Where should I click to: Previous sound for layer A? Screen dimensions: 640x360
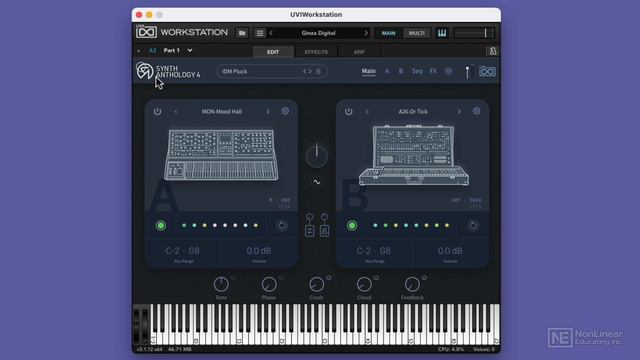click(x=176, y=111)
